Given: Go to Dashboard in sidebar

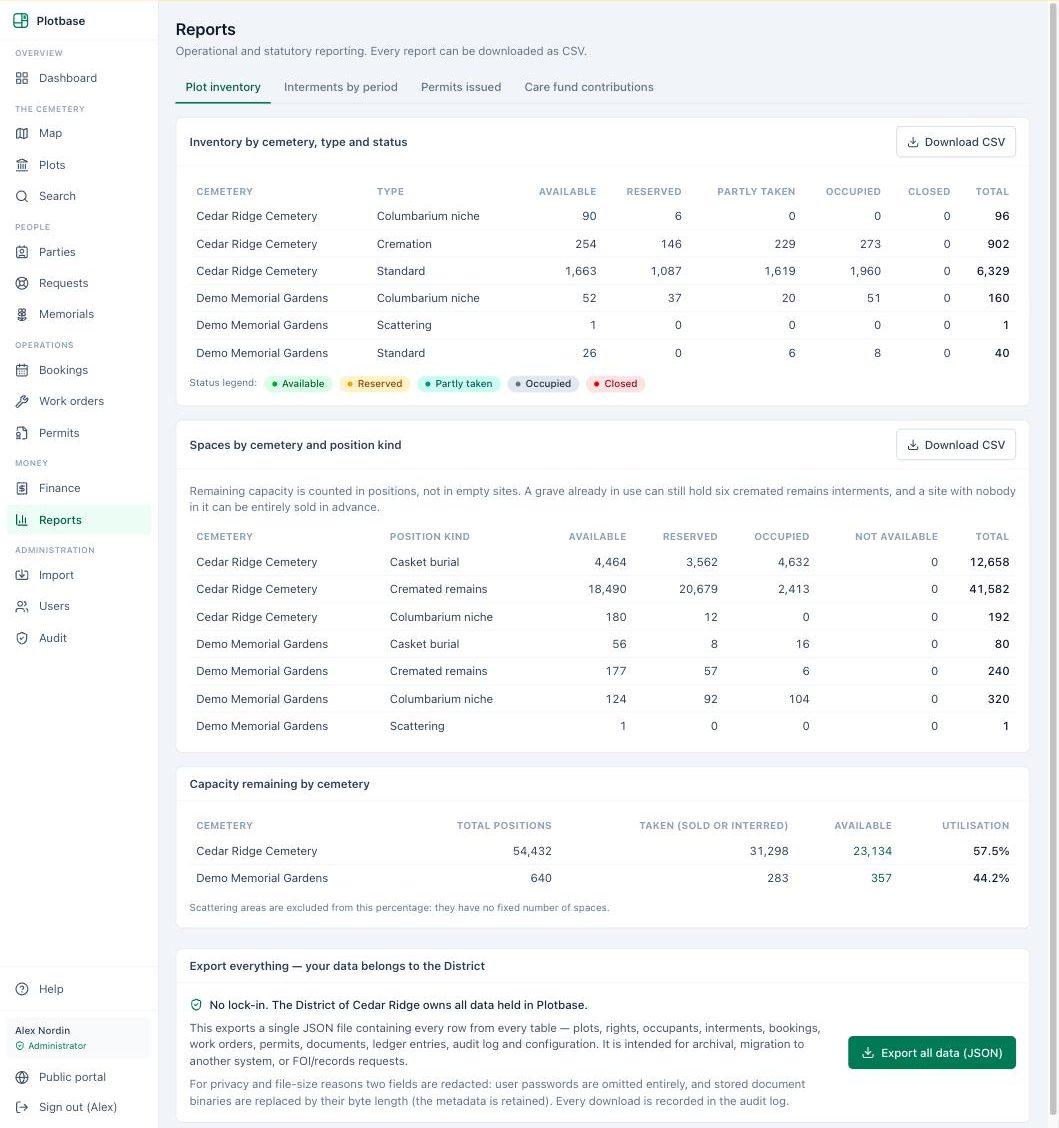Looking at the screenshot, I should (x=68, y=78).
